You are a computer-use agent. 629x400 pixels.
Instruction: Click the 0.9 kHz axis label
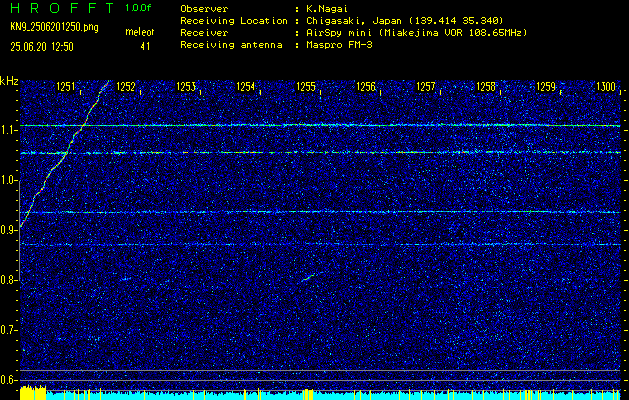[7, 230]
